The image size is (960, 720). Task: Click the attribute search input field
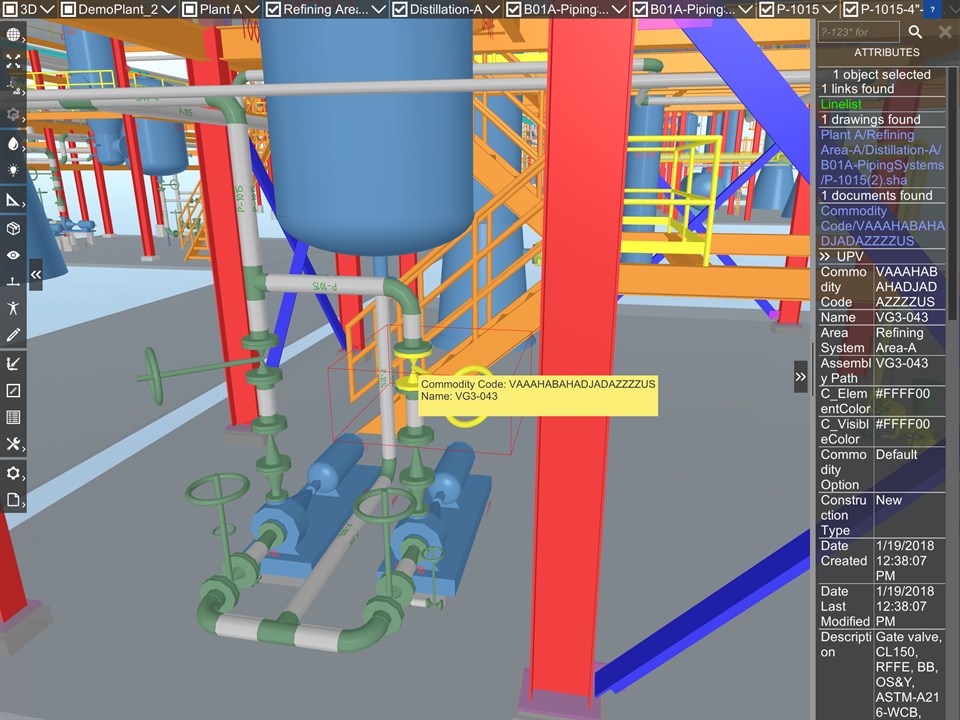859,32
